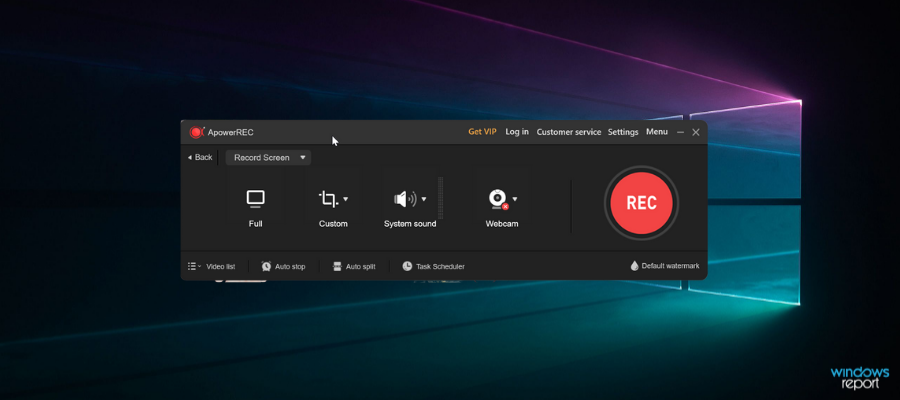The image size is (900, 400).
Task: Select the Full screen monitor icon
Action: (255, 199)
